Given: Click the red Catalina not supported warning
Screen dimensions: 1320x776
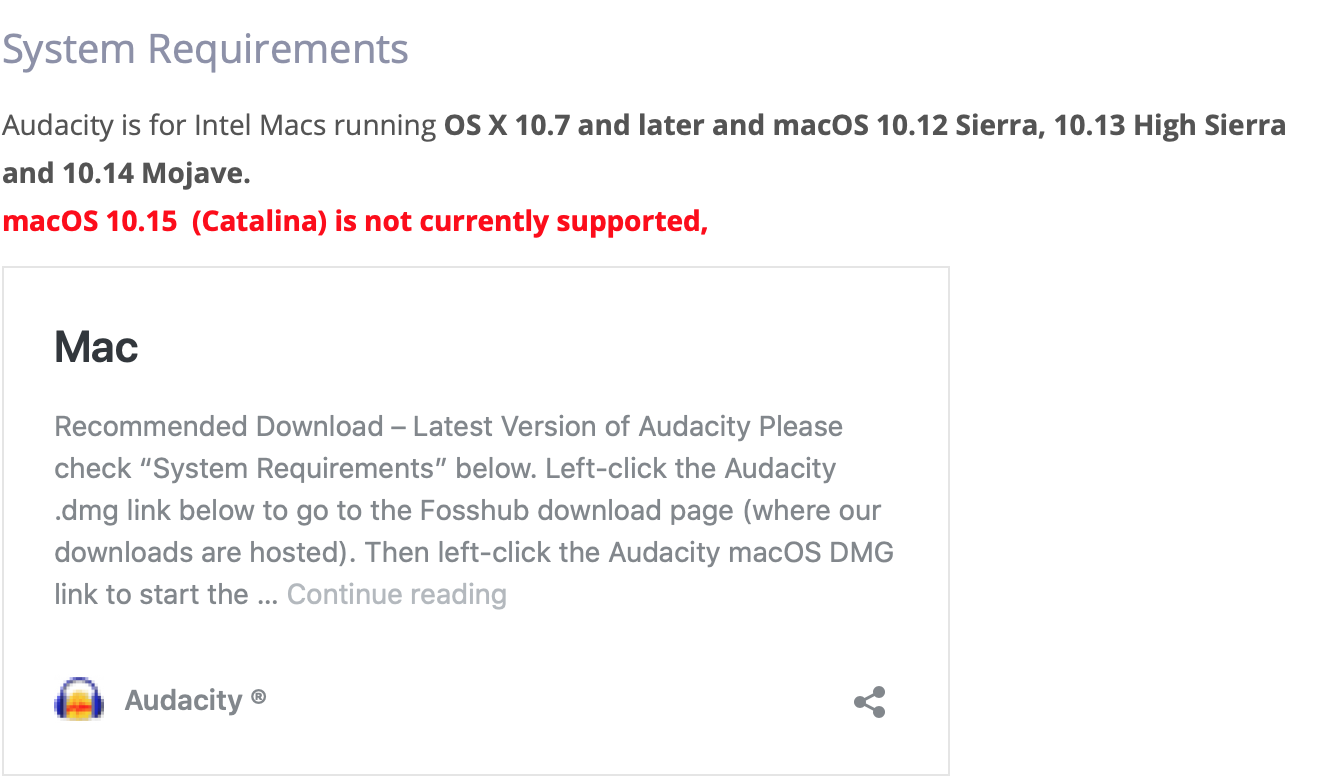Looking at the screenshot, I should coord(355,221).
